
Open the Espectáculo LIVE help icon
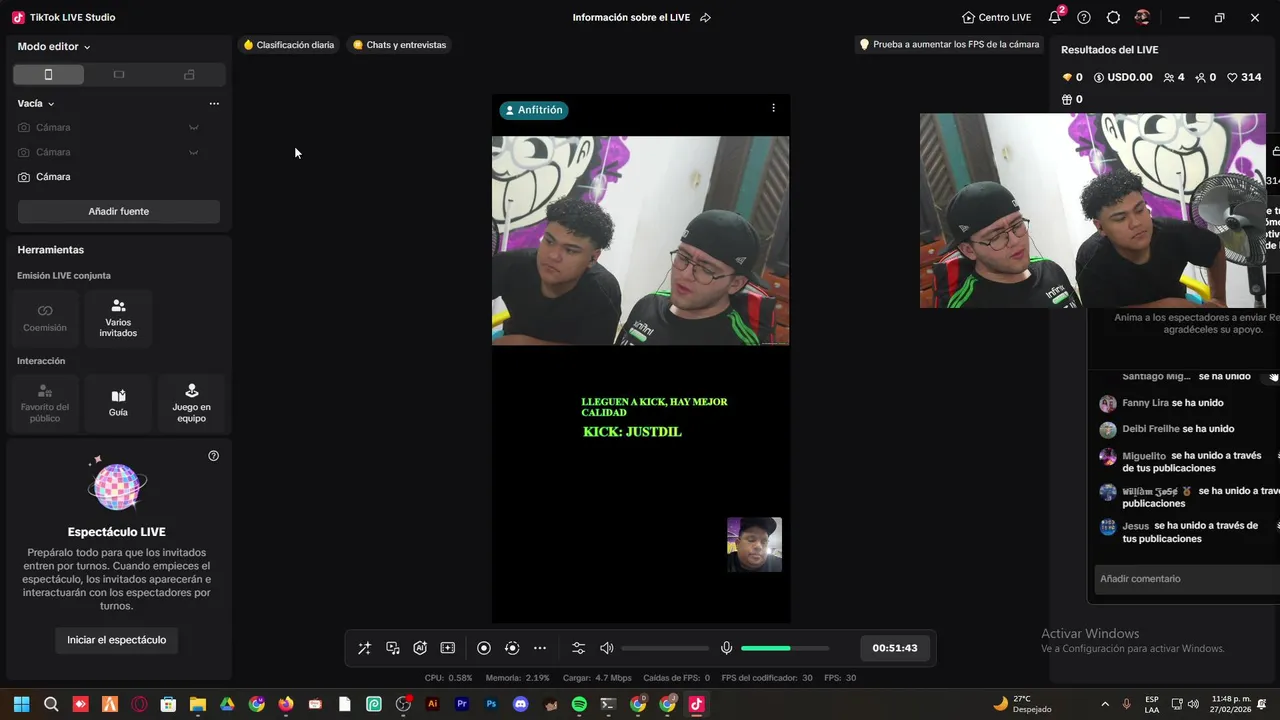point(213,456)
